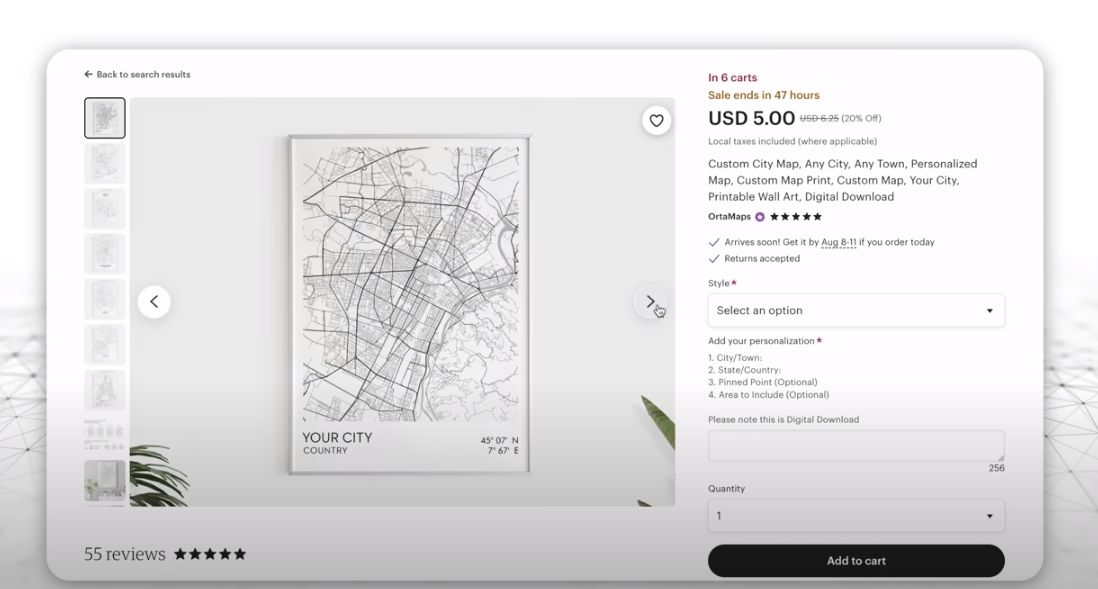Select the eighth thumbnail with size chart
Image resolution: width=1098 pixels, height=589 pixels.
coord(105,435)
